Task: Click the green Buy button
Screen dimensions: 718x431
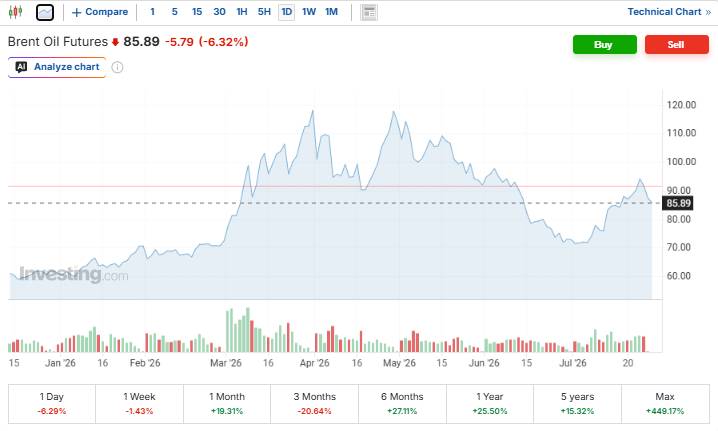Action: 604,44
